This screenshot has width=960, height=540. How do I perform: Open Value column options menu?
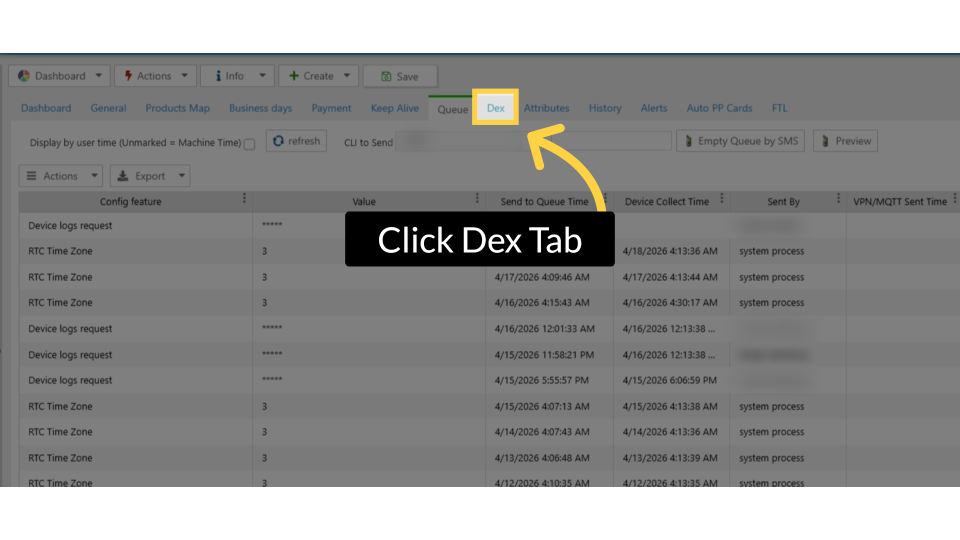pyautogui.click(x=477, y=200)
